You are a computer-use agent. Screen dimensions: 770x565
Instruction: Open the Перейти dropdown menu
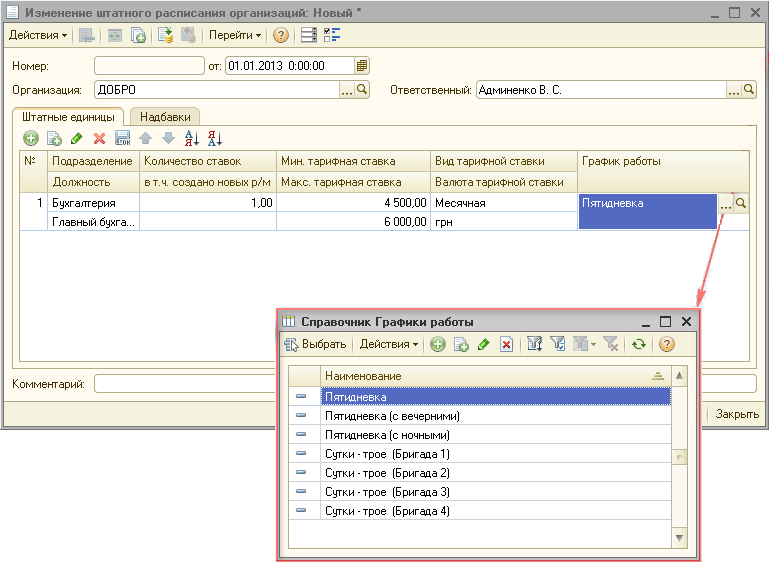[234, 35]
